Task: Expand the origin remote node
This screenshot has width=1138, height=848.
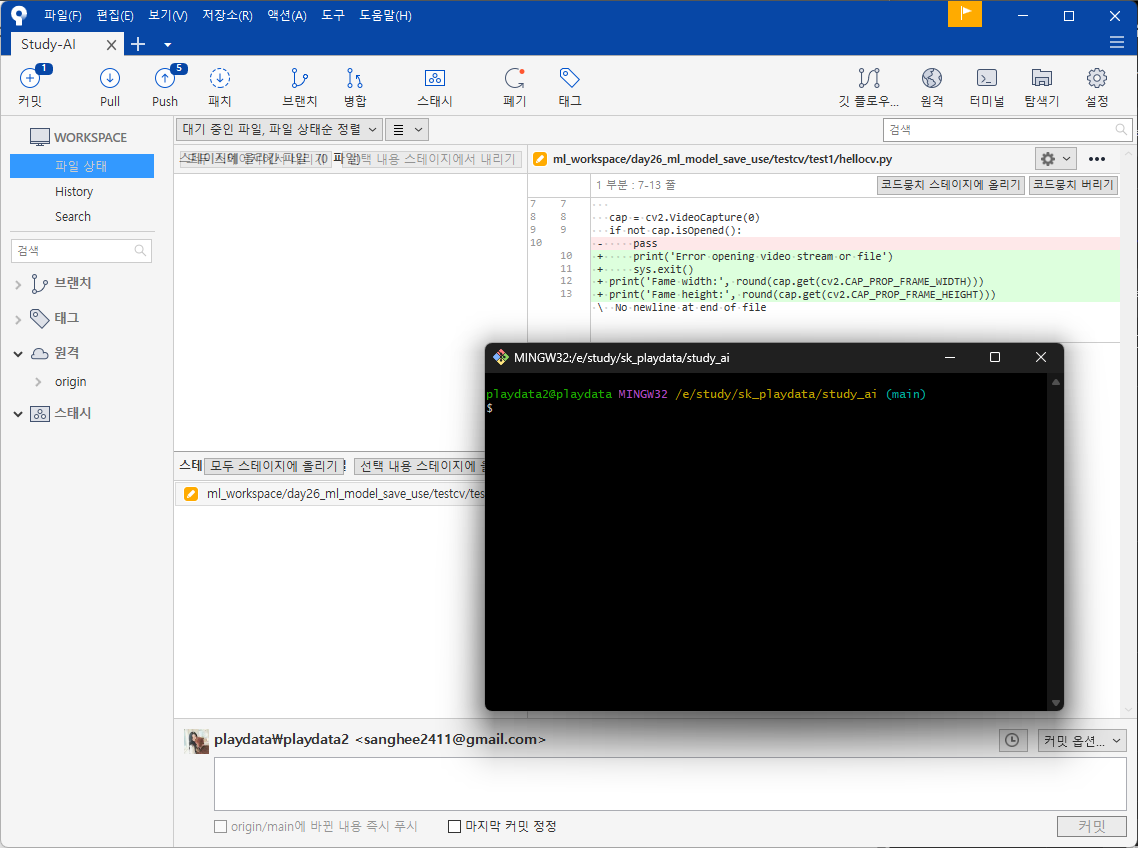Action: point(38,382)
